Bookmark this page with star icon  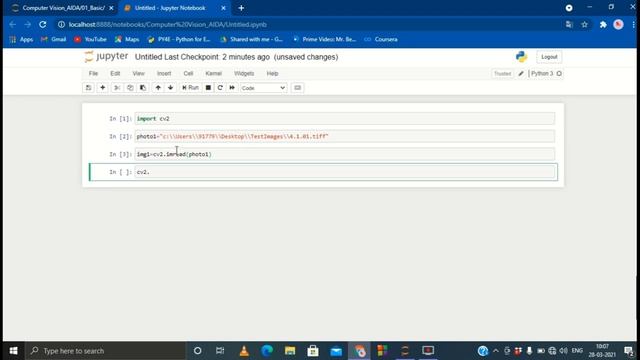pyautogui.click(x=584, y=24)
